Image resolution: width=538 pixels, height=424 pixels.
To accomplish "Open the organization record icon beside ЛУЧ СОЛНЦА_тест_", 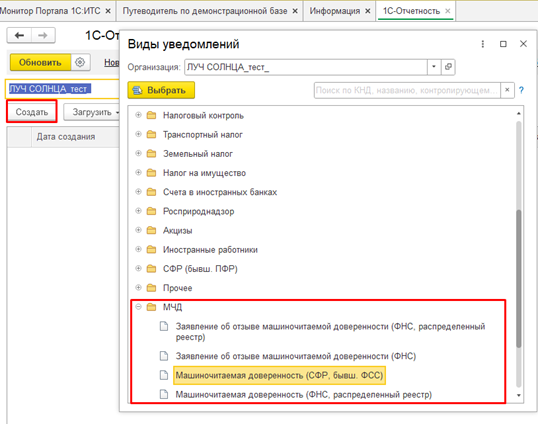I will [x=448, y=67].
